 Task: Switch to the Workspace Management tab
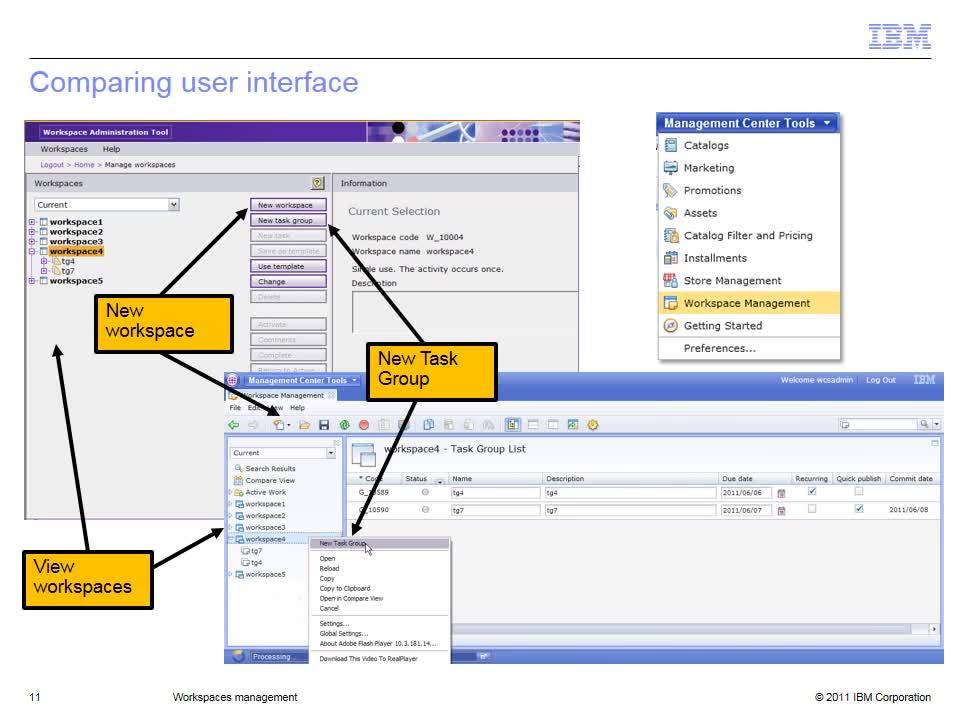pos(282,396)
